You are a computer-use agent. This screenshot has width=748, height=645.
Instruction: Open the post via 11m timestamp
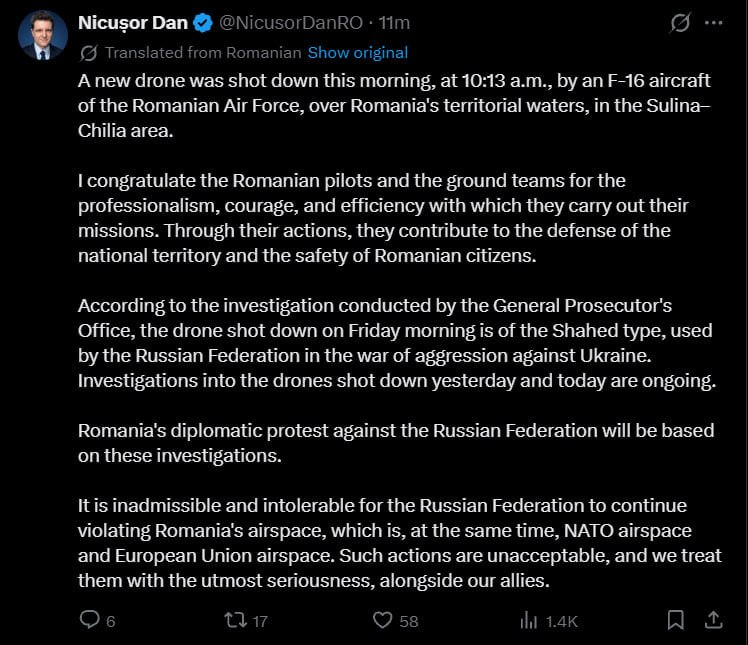tap(394, 23)
